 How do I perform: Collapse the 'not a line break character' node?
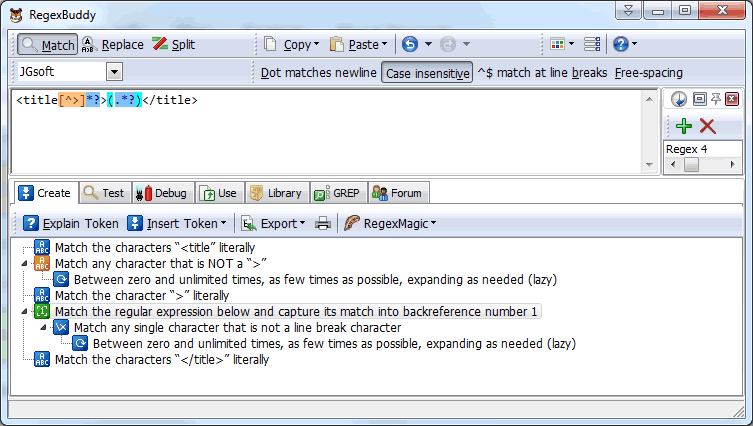click(x=43, y=328)
